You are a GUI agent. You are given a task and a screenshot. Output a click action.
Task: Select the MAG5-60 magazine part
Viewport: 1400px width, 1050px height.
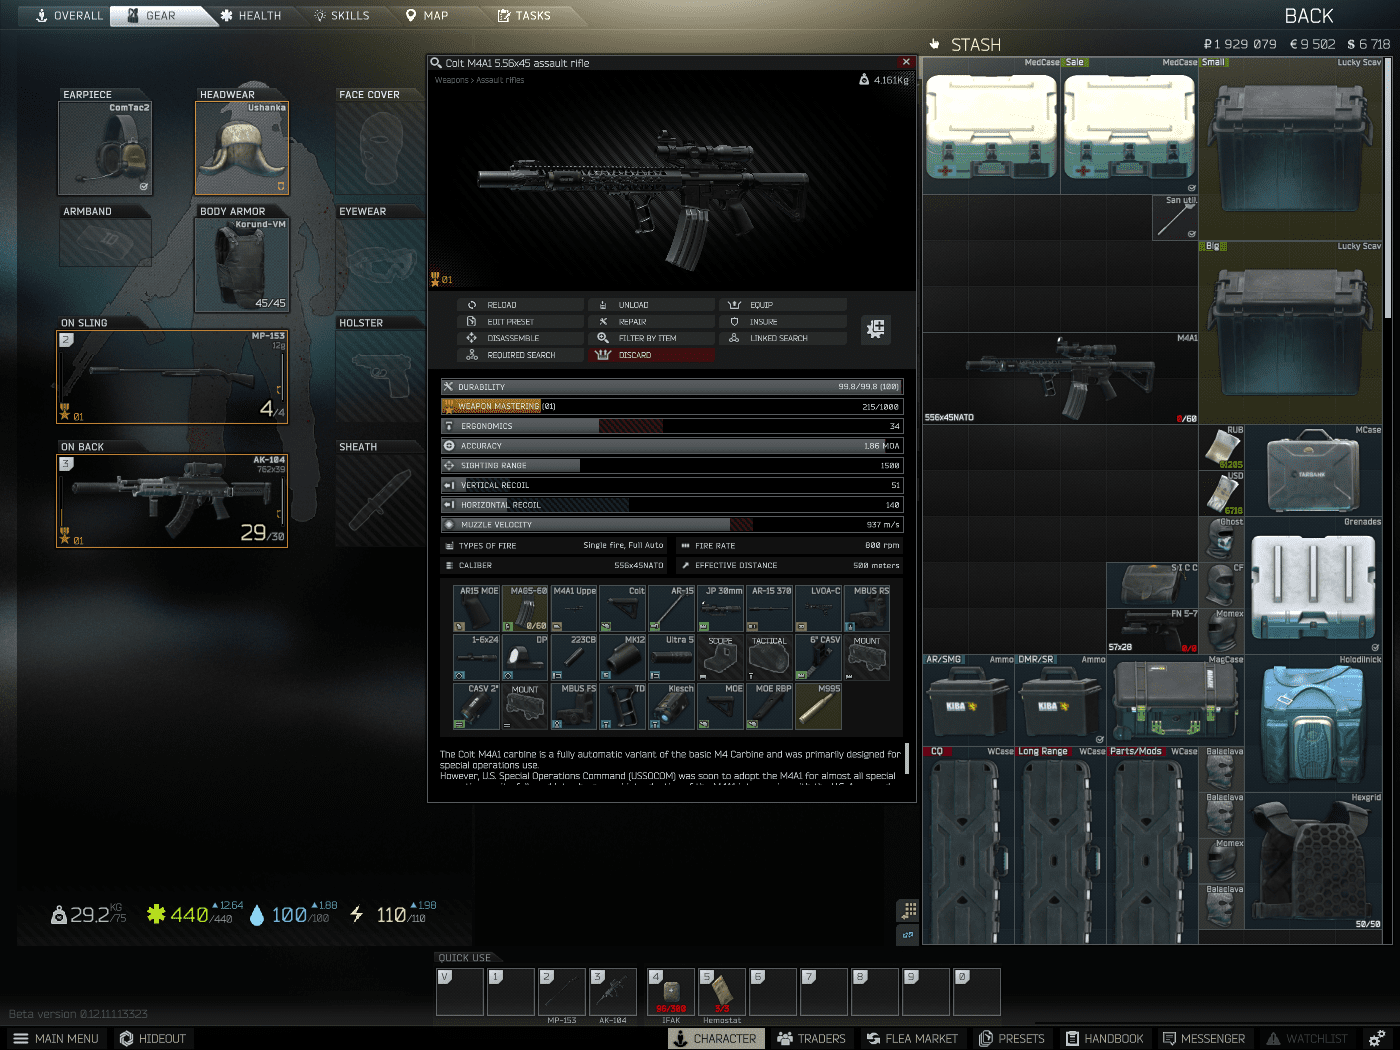525,608
